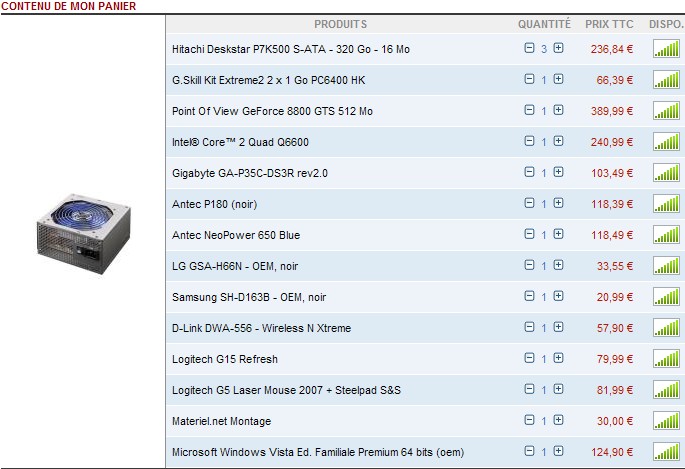Screen dimensions: 685x469
Task: Click the power supply product thumbnail
Action: tap(83, 234)
